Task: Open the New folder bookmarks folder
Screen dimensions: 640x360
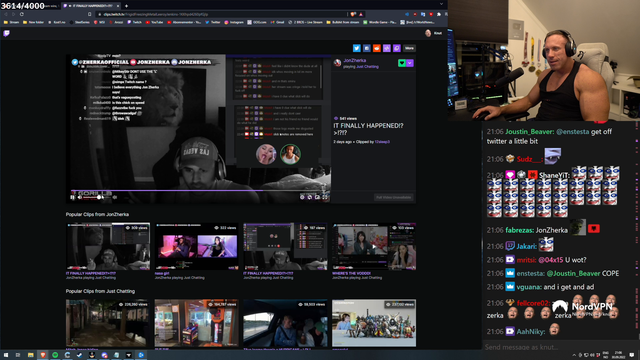Action: point(34,22)
